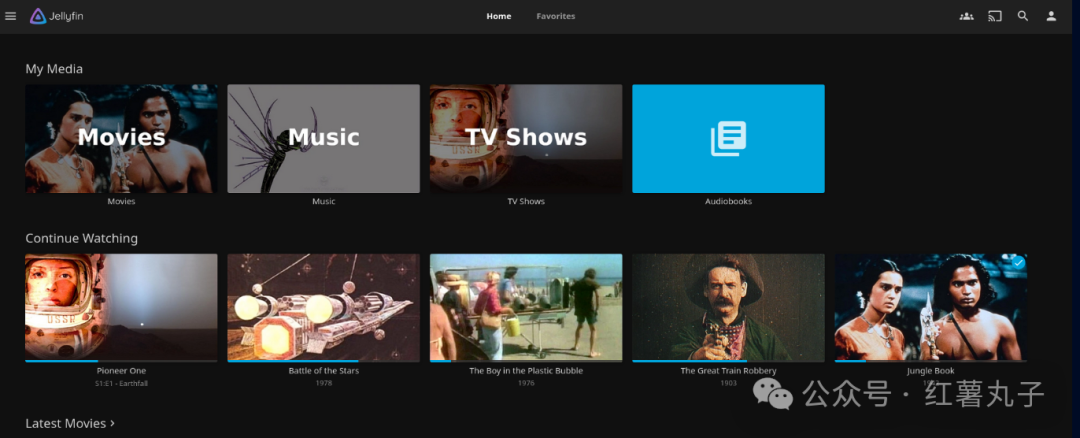Viewport: 1080px width, 438px height.
Task: Open the user profile icon
Action: pyautogui.click(x=1051, y=16)
